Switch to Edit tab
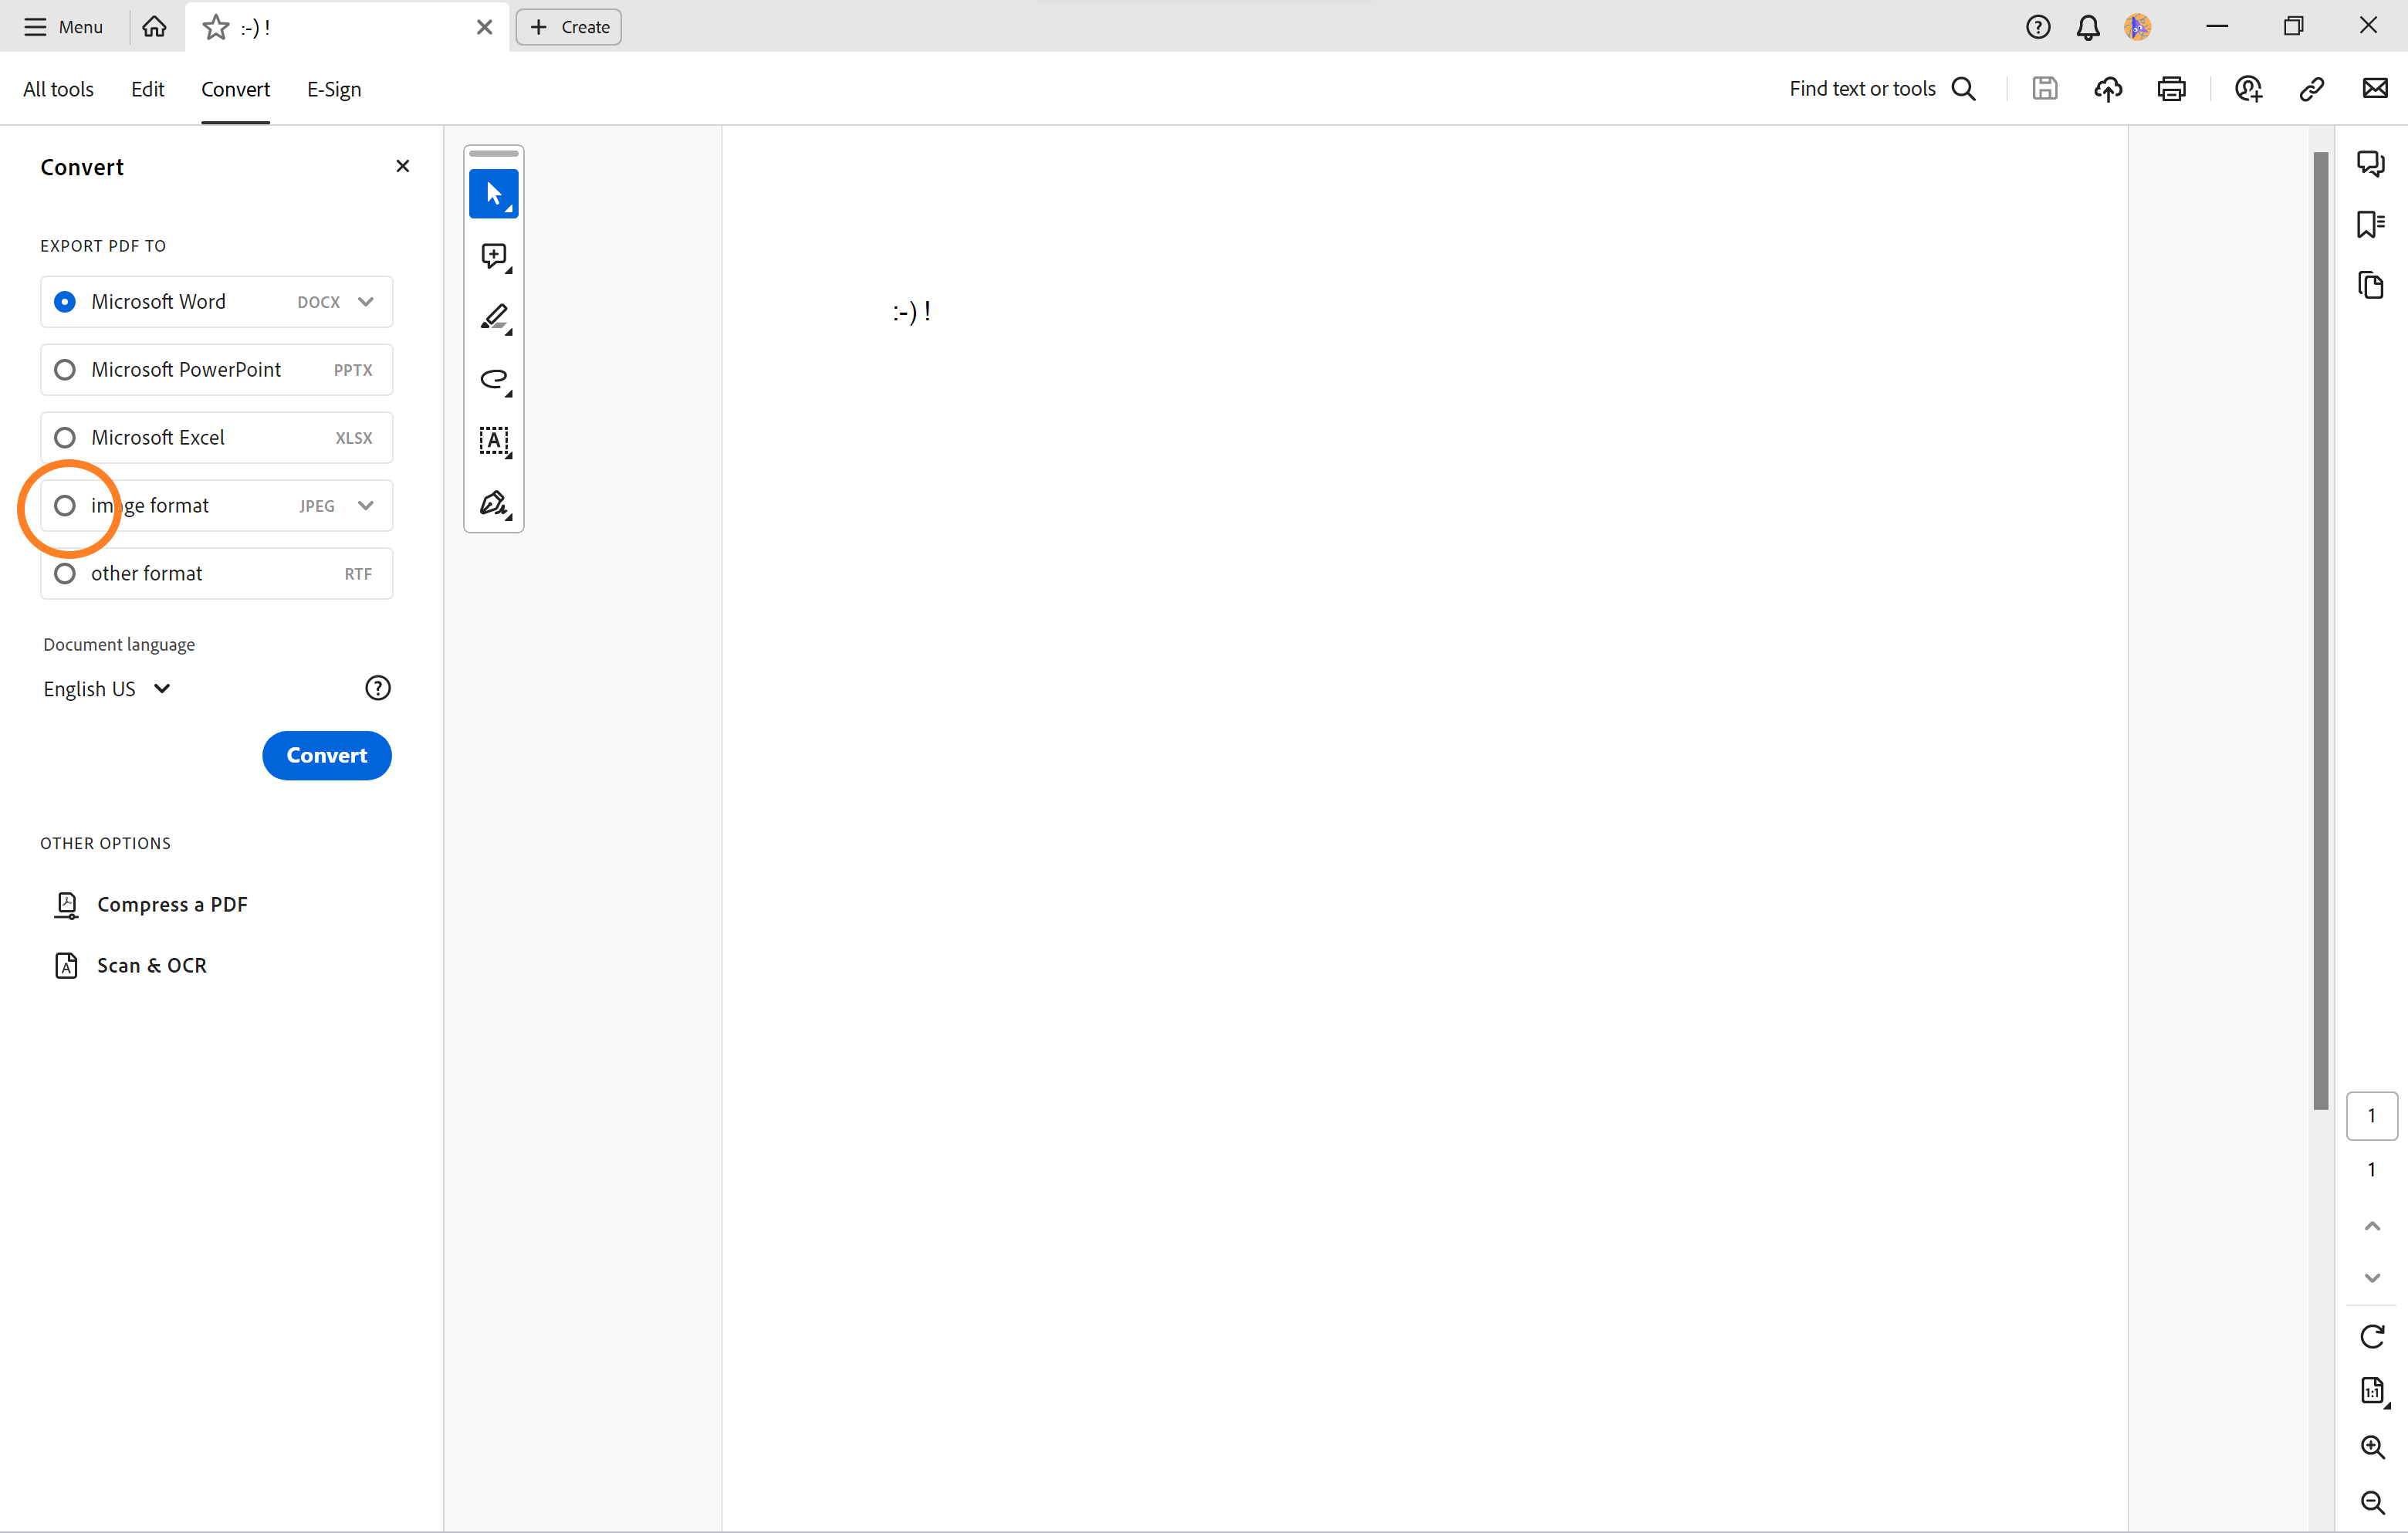Image resolution: width=2408 pixels, height=1533 pixels. (x=147, y=89)
